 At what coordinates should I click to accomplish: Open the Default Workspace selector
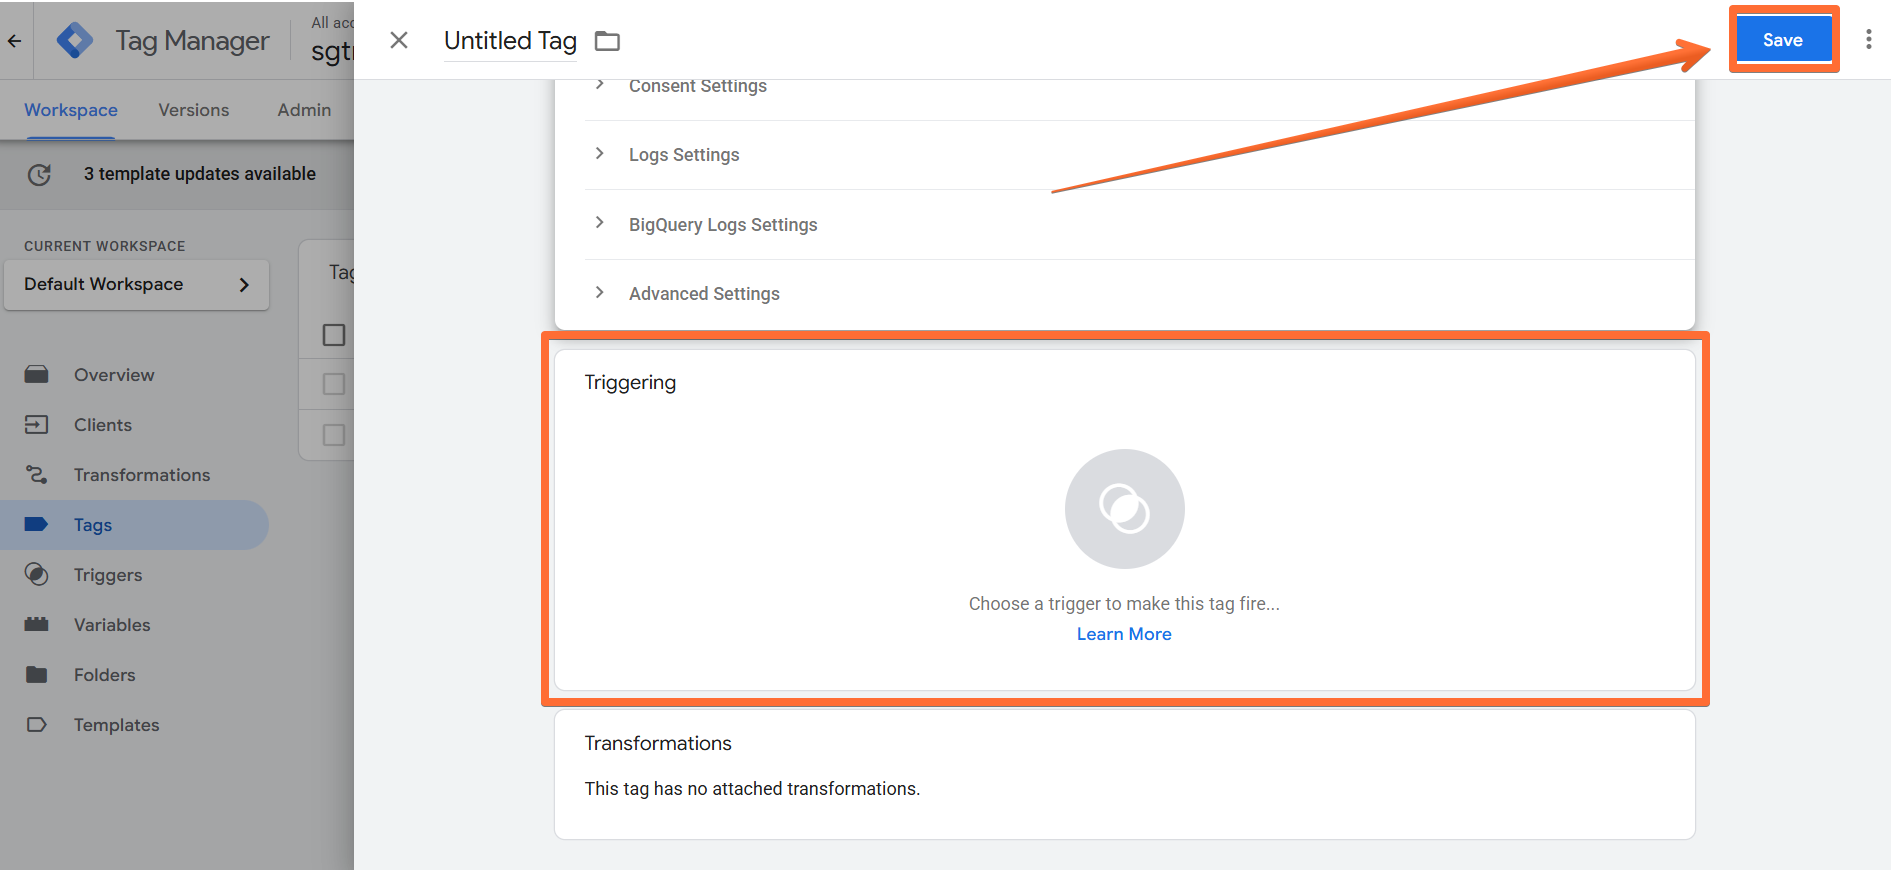(x=137, y=285)
